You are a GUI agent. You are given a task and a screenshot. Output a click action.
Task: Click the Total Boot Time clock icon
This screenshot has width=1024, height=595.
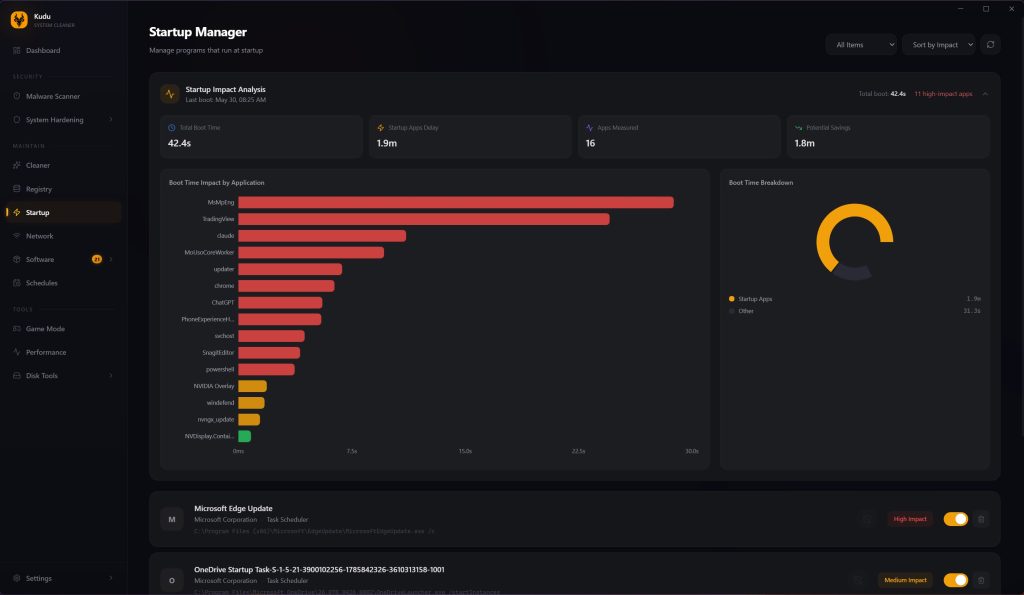(x=172, y=128)
